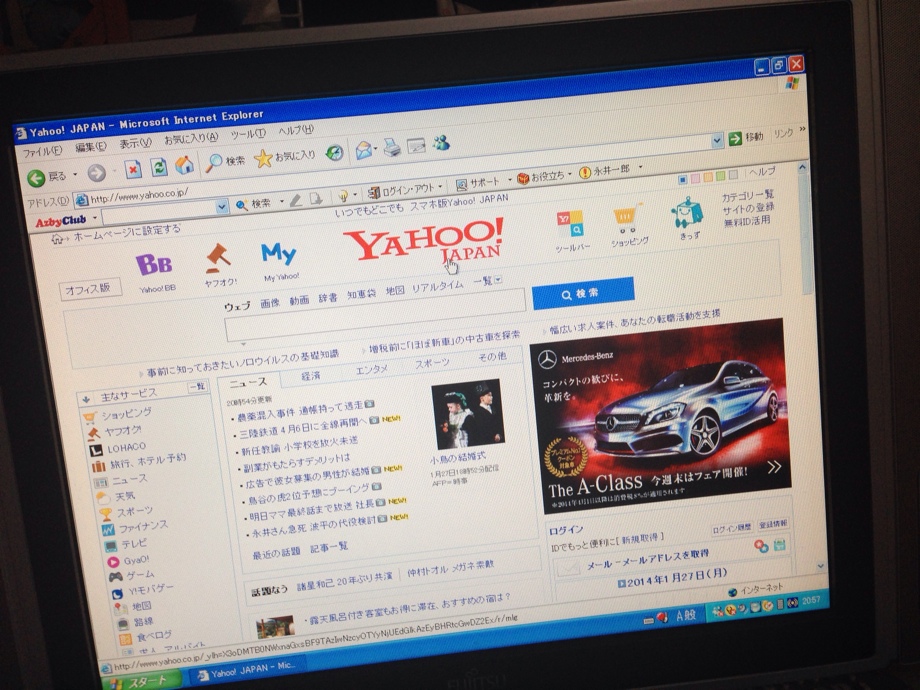Choose the green theme color square
The image size is (920, 690).
pyautogui.click(x=720, y=176)
